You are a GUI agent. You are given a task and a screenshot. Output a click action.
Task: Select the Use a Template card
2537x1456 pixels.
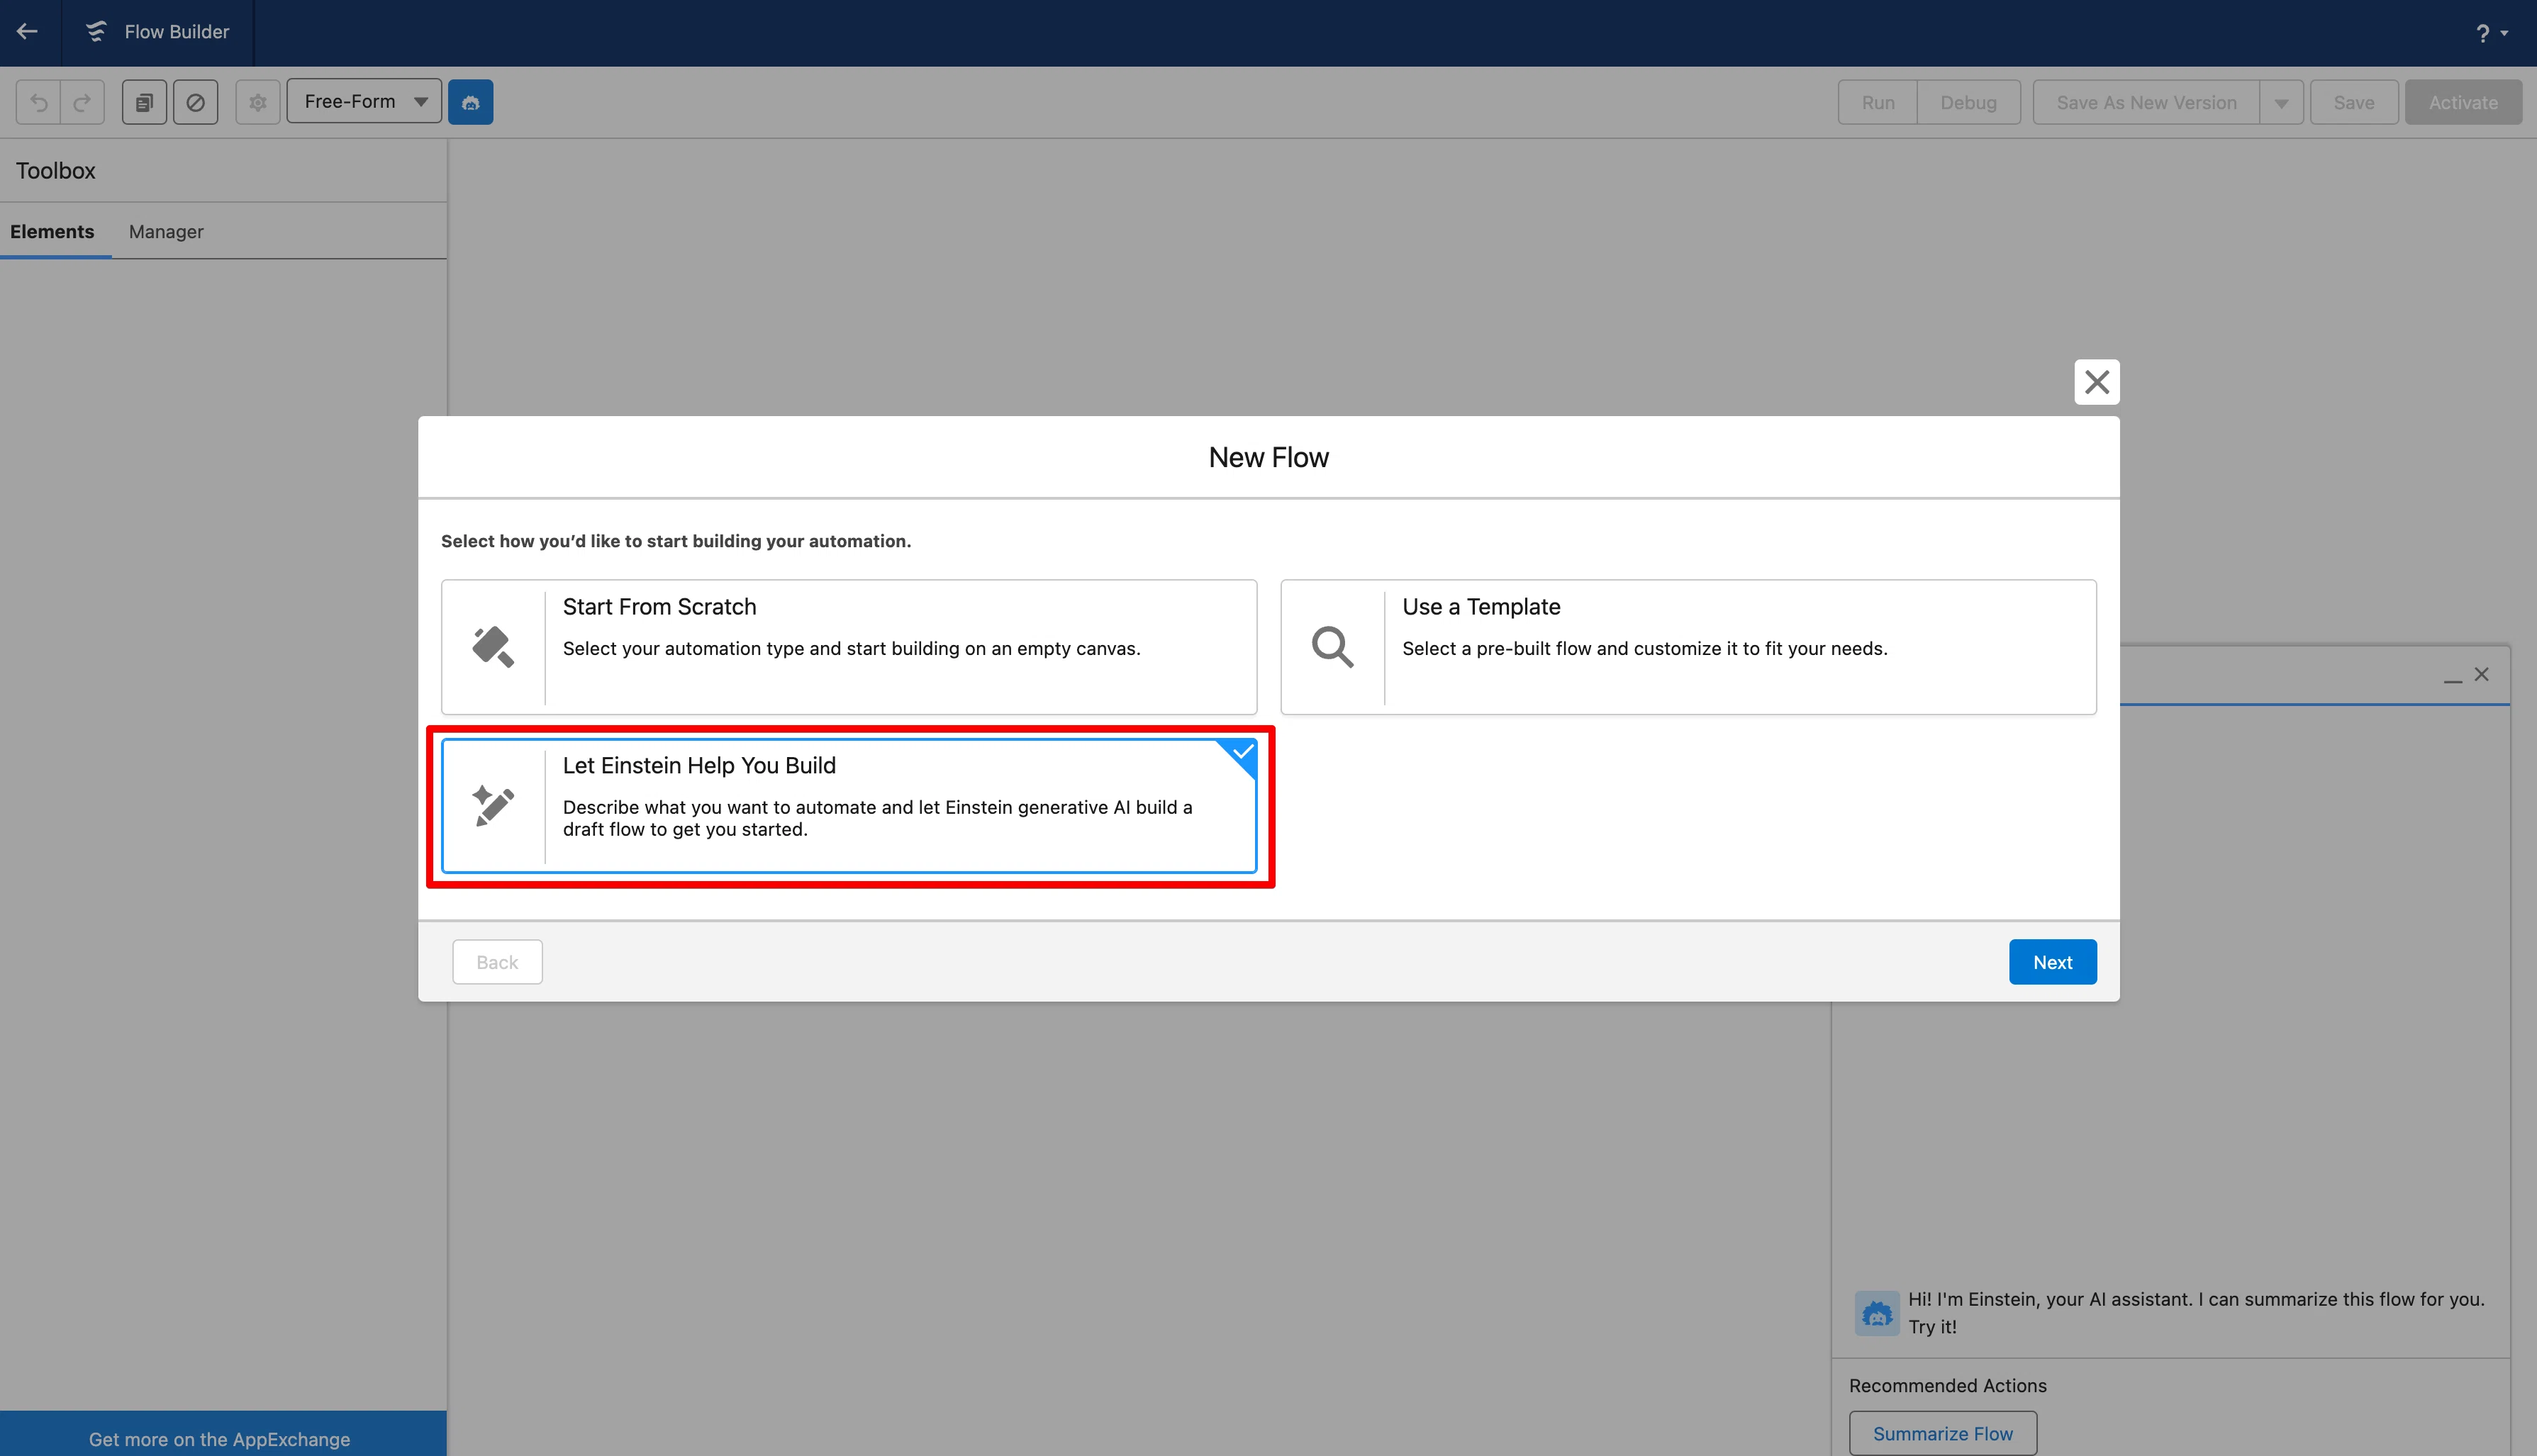click(1688, 647)
